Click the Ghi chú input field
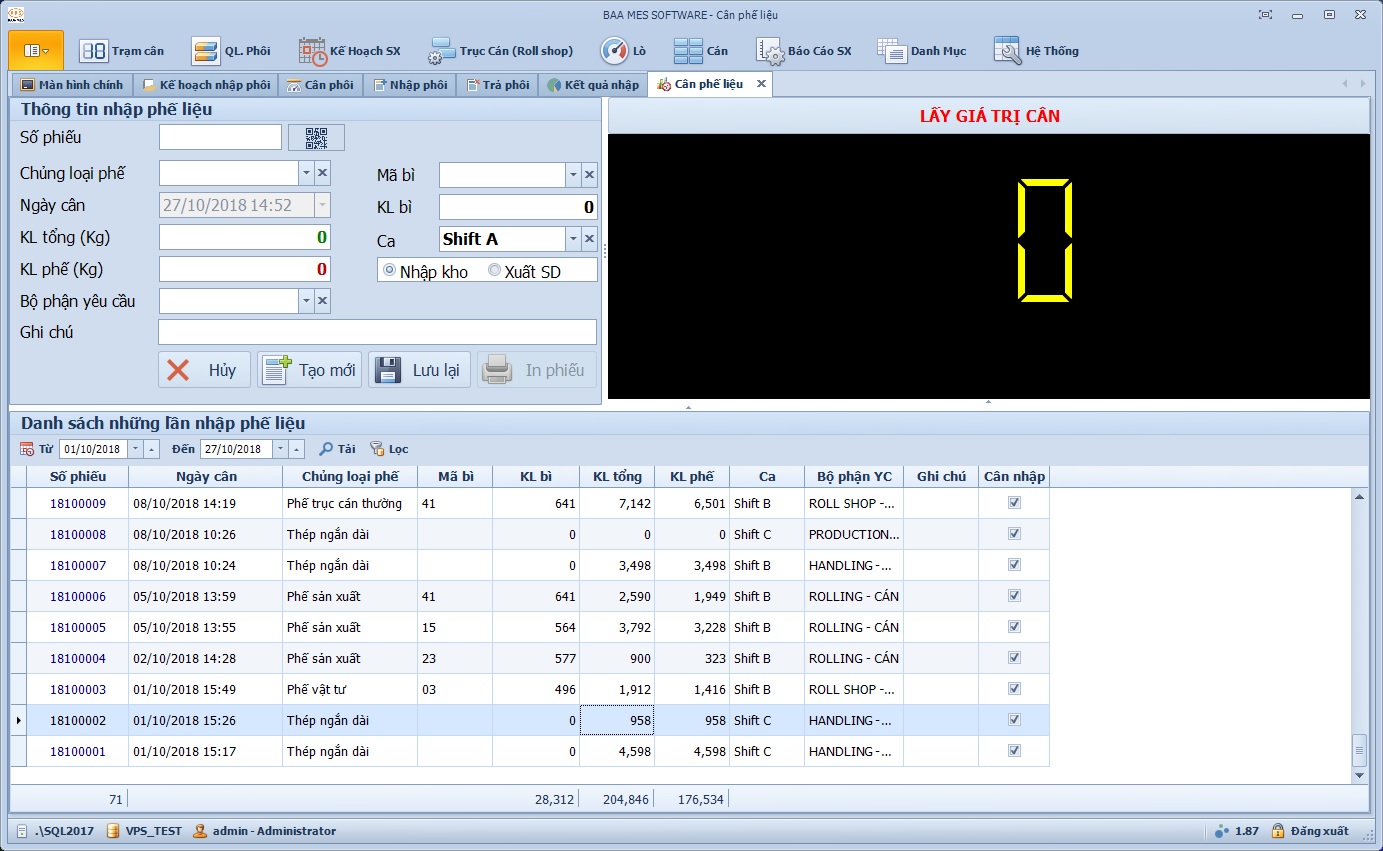 point(377,332)
